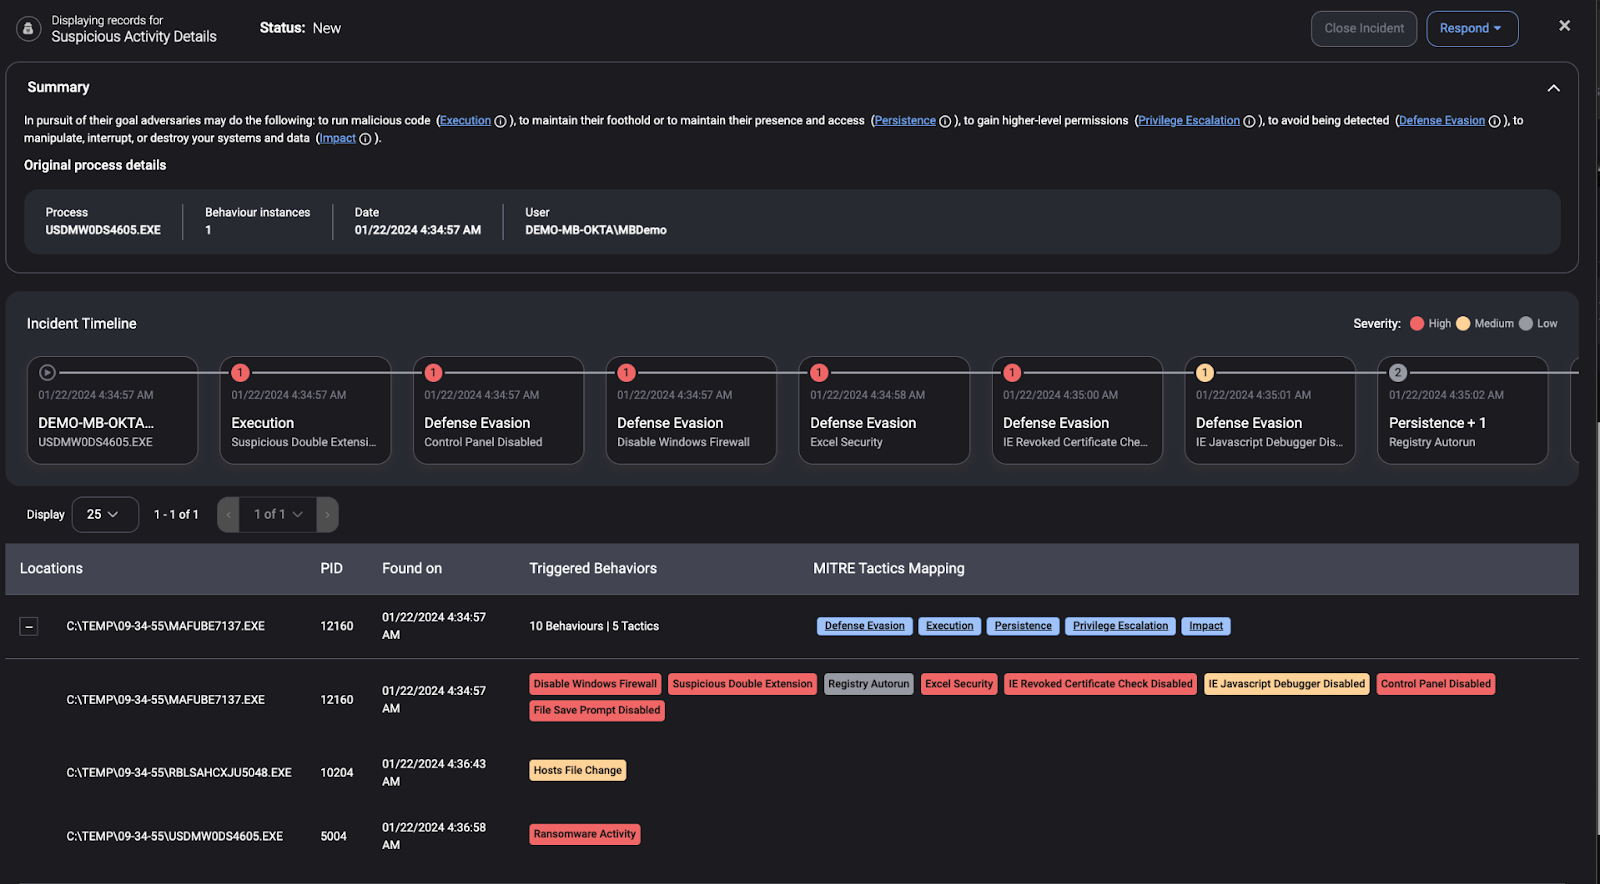Image resolution: width=1600 pixels, height=884 pixels.
Task: Select the Execution Suspicious Double Extension timeline card
Action: tap(305, 411)
